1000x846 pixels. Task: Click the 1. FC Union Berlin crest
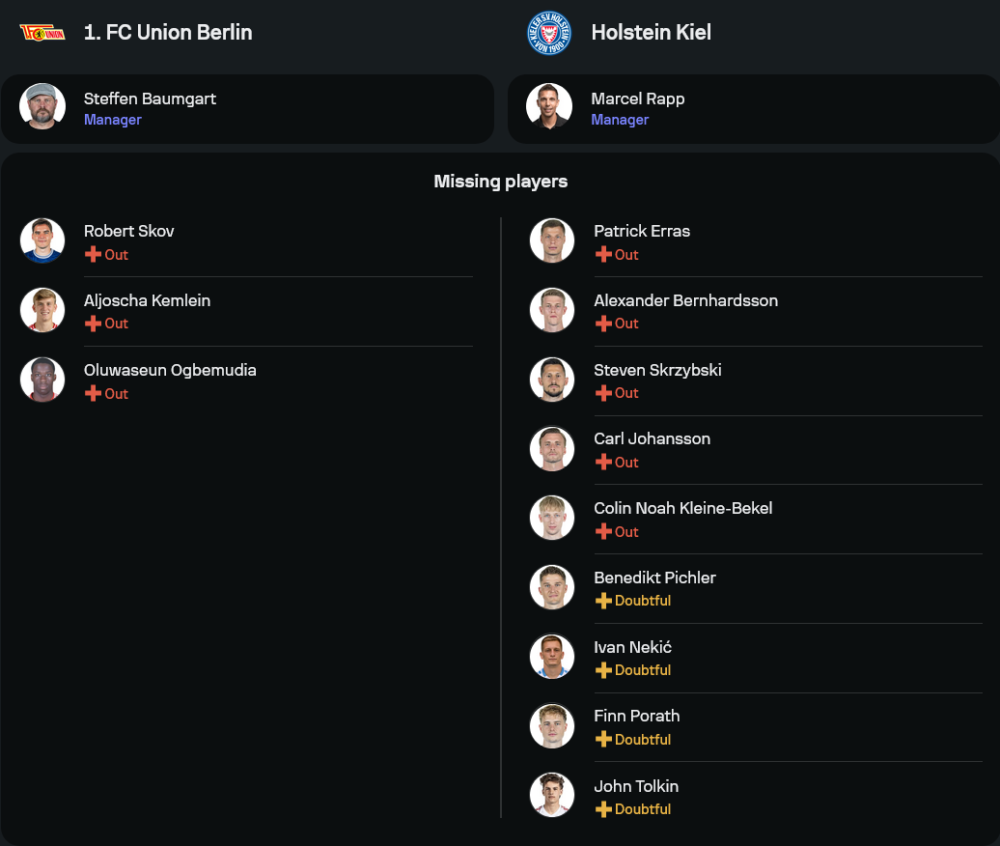[42, 33]
